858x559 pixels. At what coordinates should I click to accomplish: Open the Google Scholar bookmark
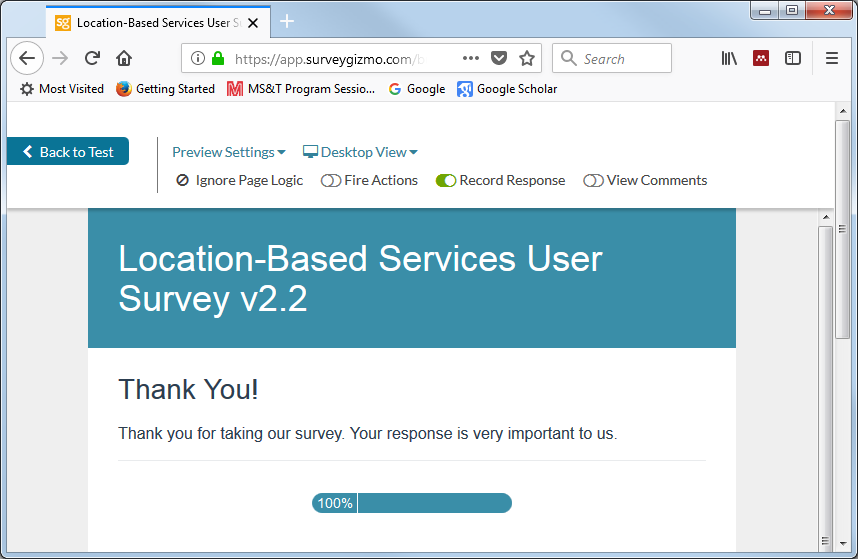[507, 89]
